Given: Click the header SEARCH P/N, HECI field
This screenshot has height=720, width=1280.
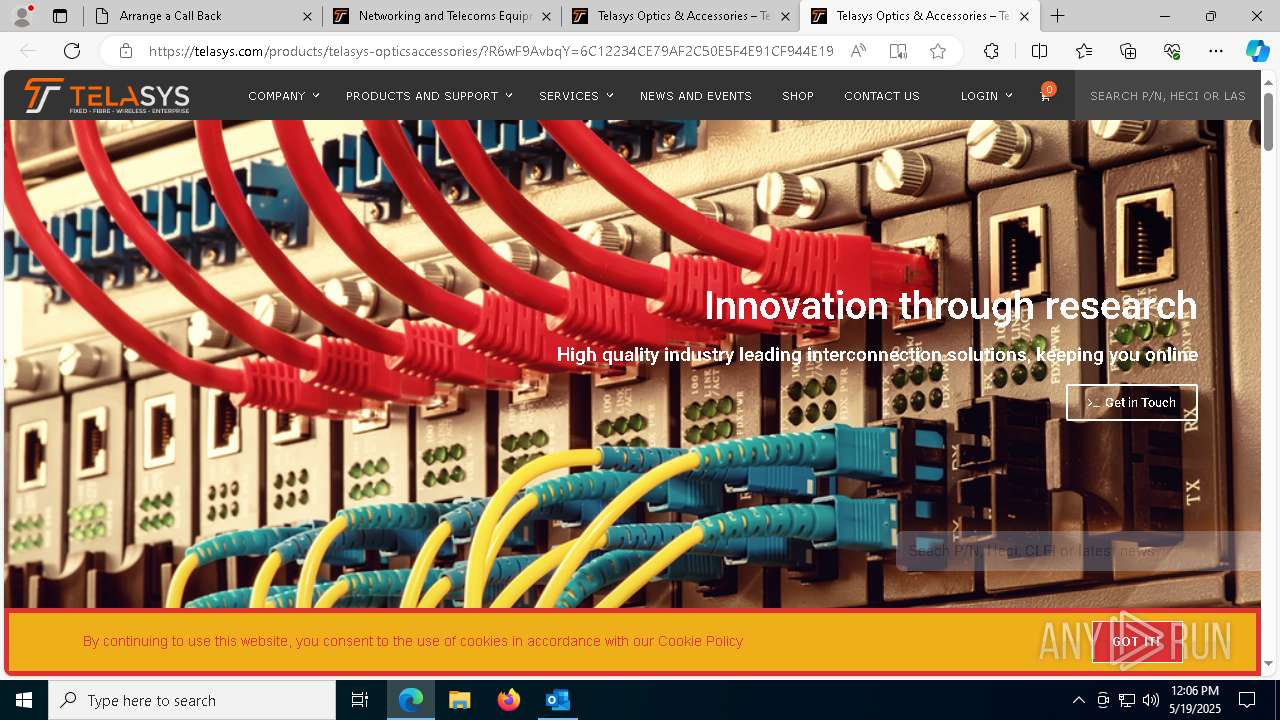Looking at the screenshot, I should (x=1167, y=96).
